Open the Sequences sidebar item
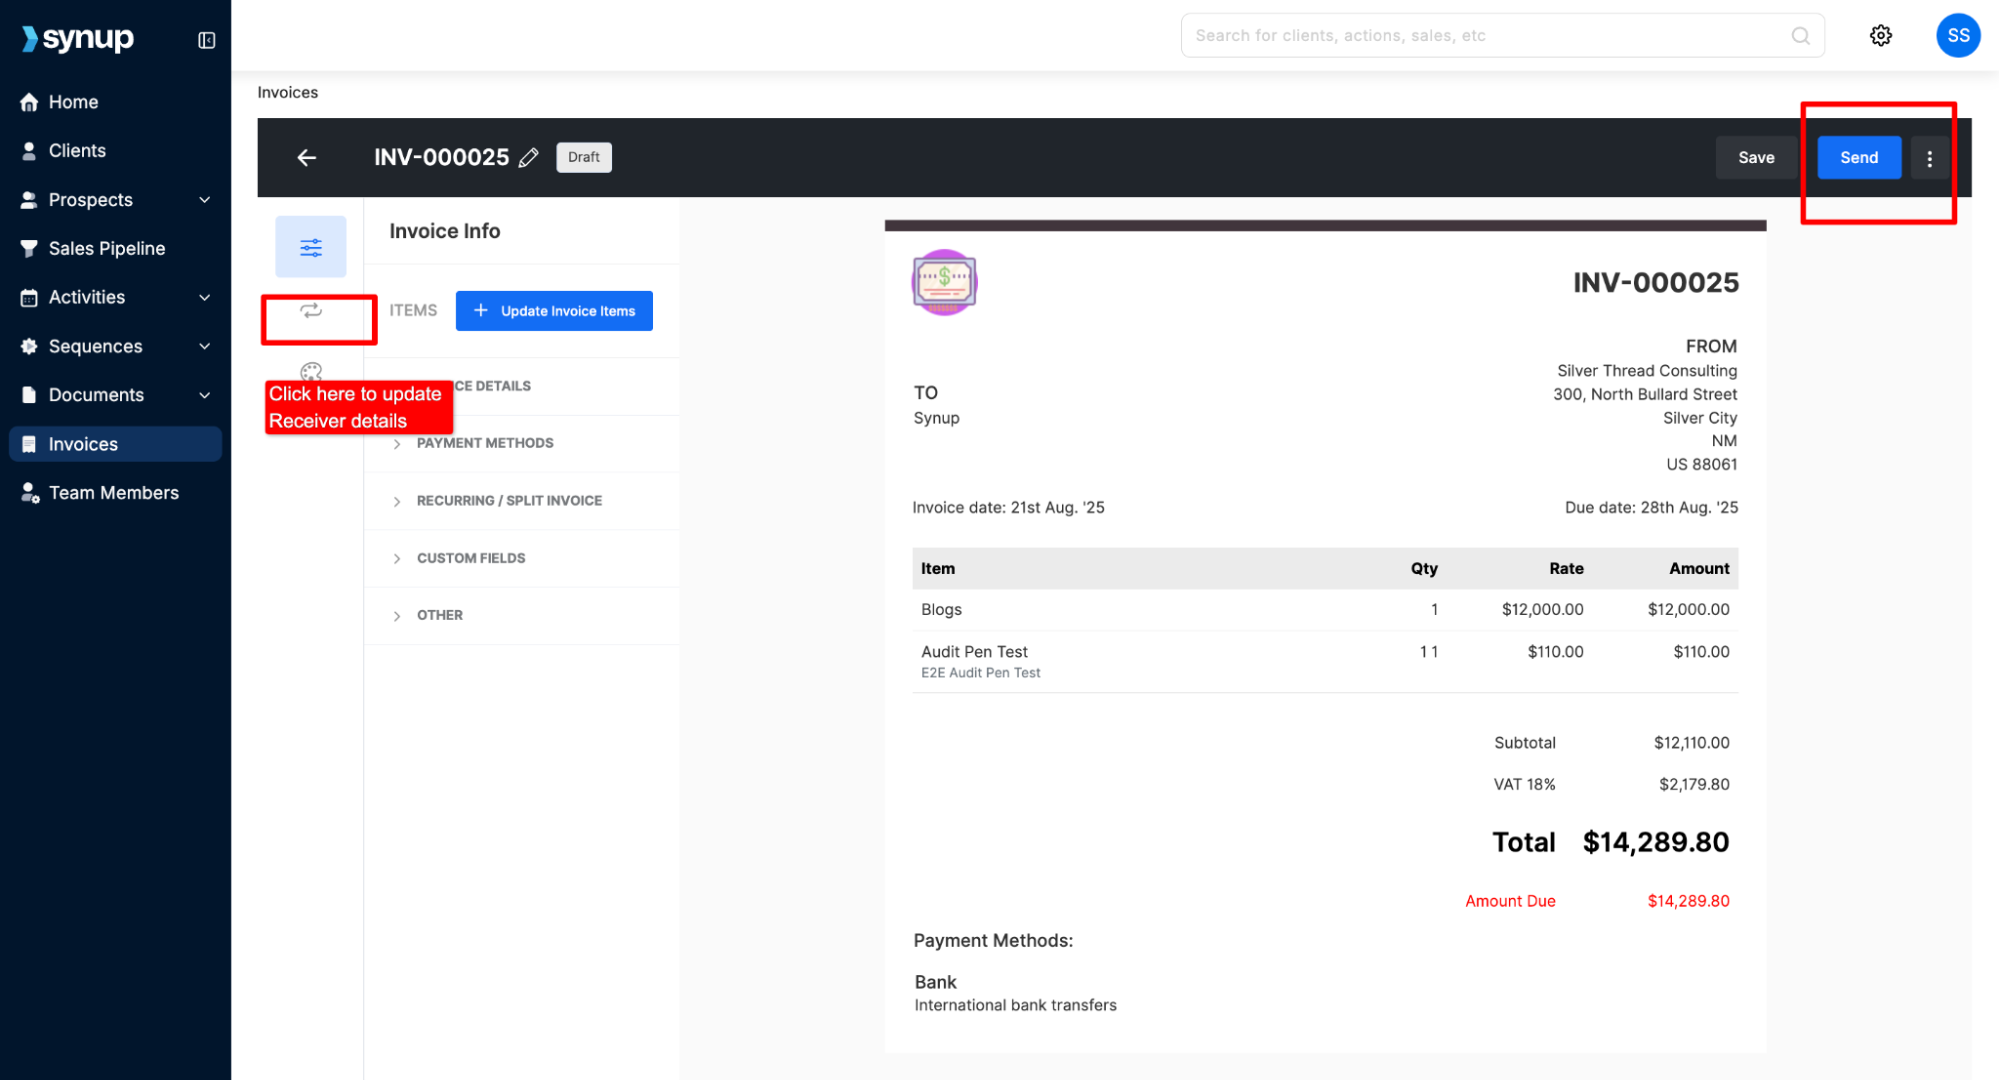The image size is (1999, 1080). coord(95,347)
